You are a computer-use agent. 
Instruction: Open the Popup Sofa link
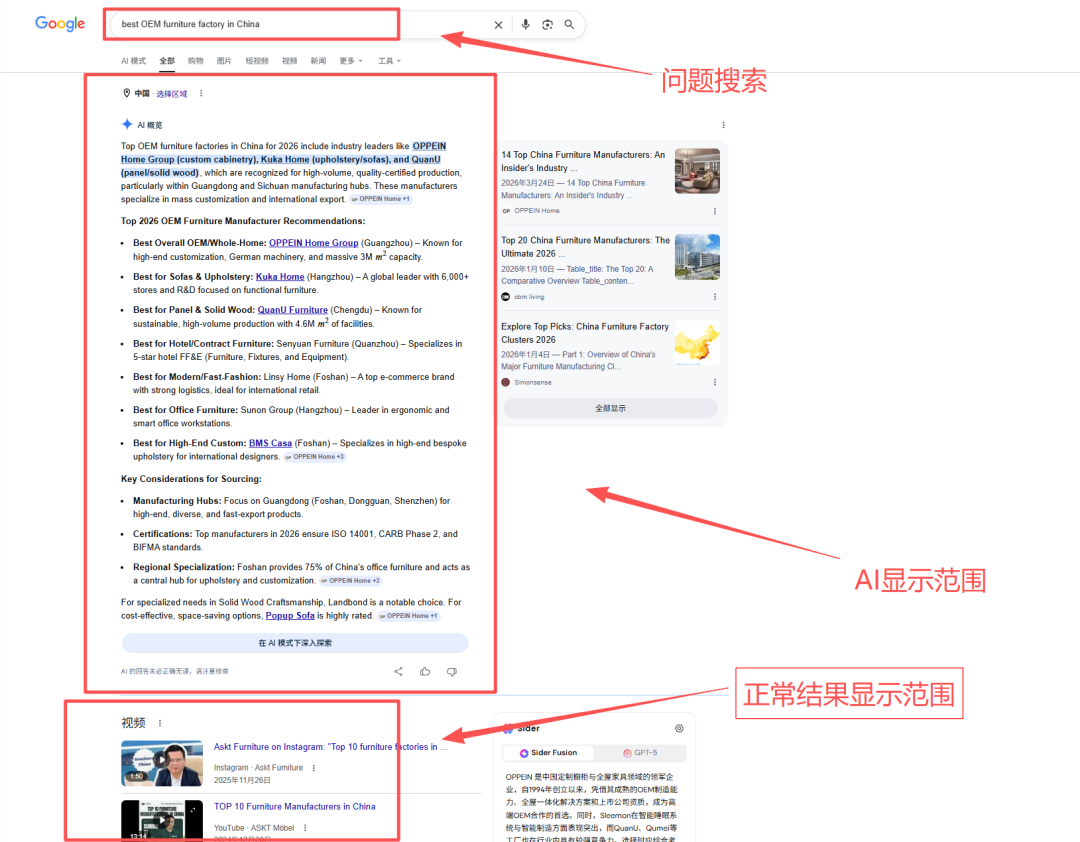click(290, 616)
